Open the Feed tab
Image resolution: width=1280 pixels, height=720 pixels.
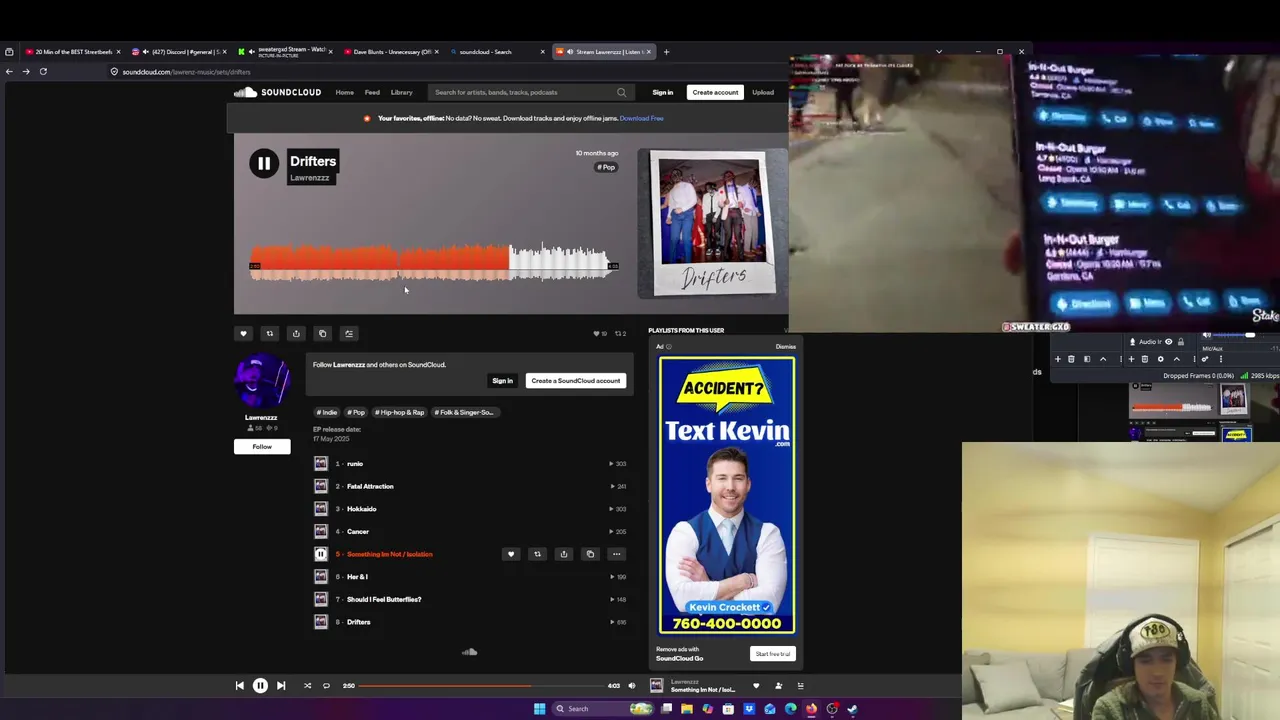372,92
